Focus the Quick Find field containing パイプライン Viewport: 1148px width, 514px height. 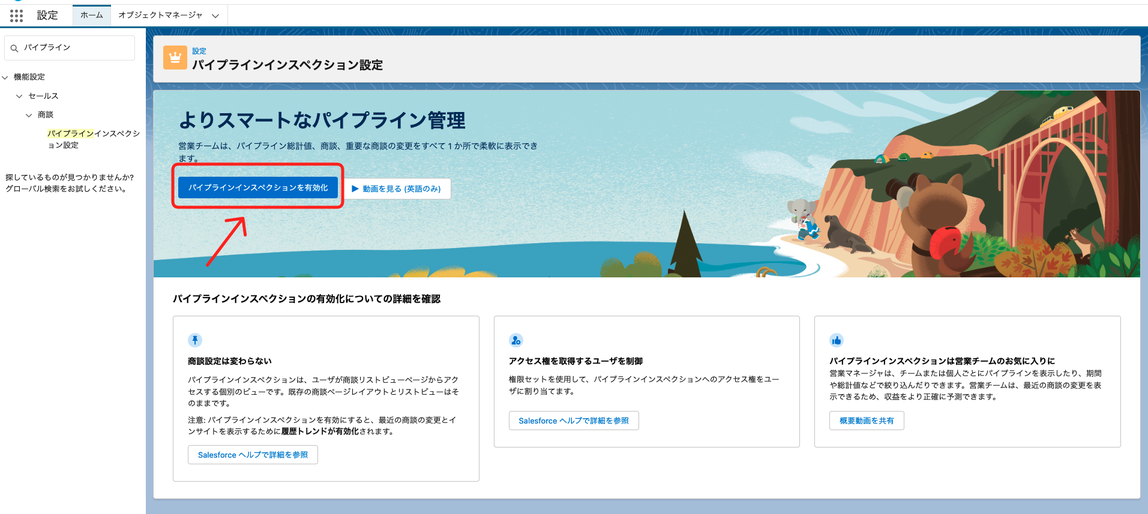[70, 48]
